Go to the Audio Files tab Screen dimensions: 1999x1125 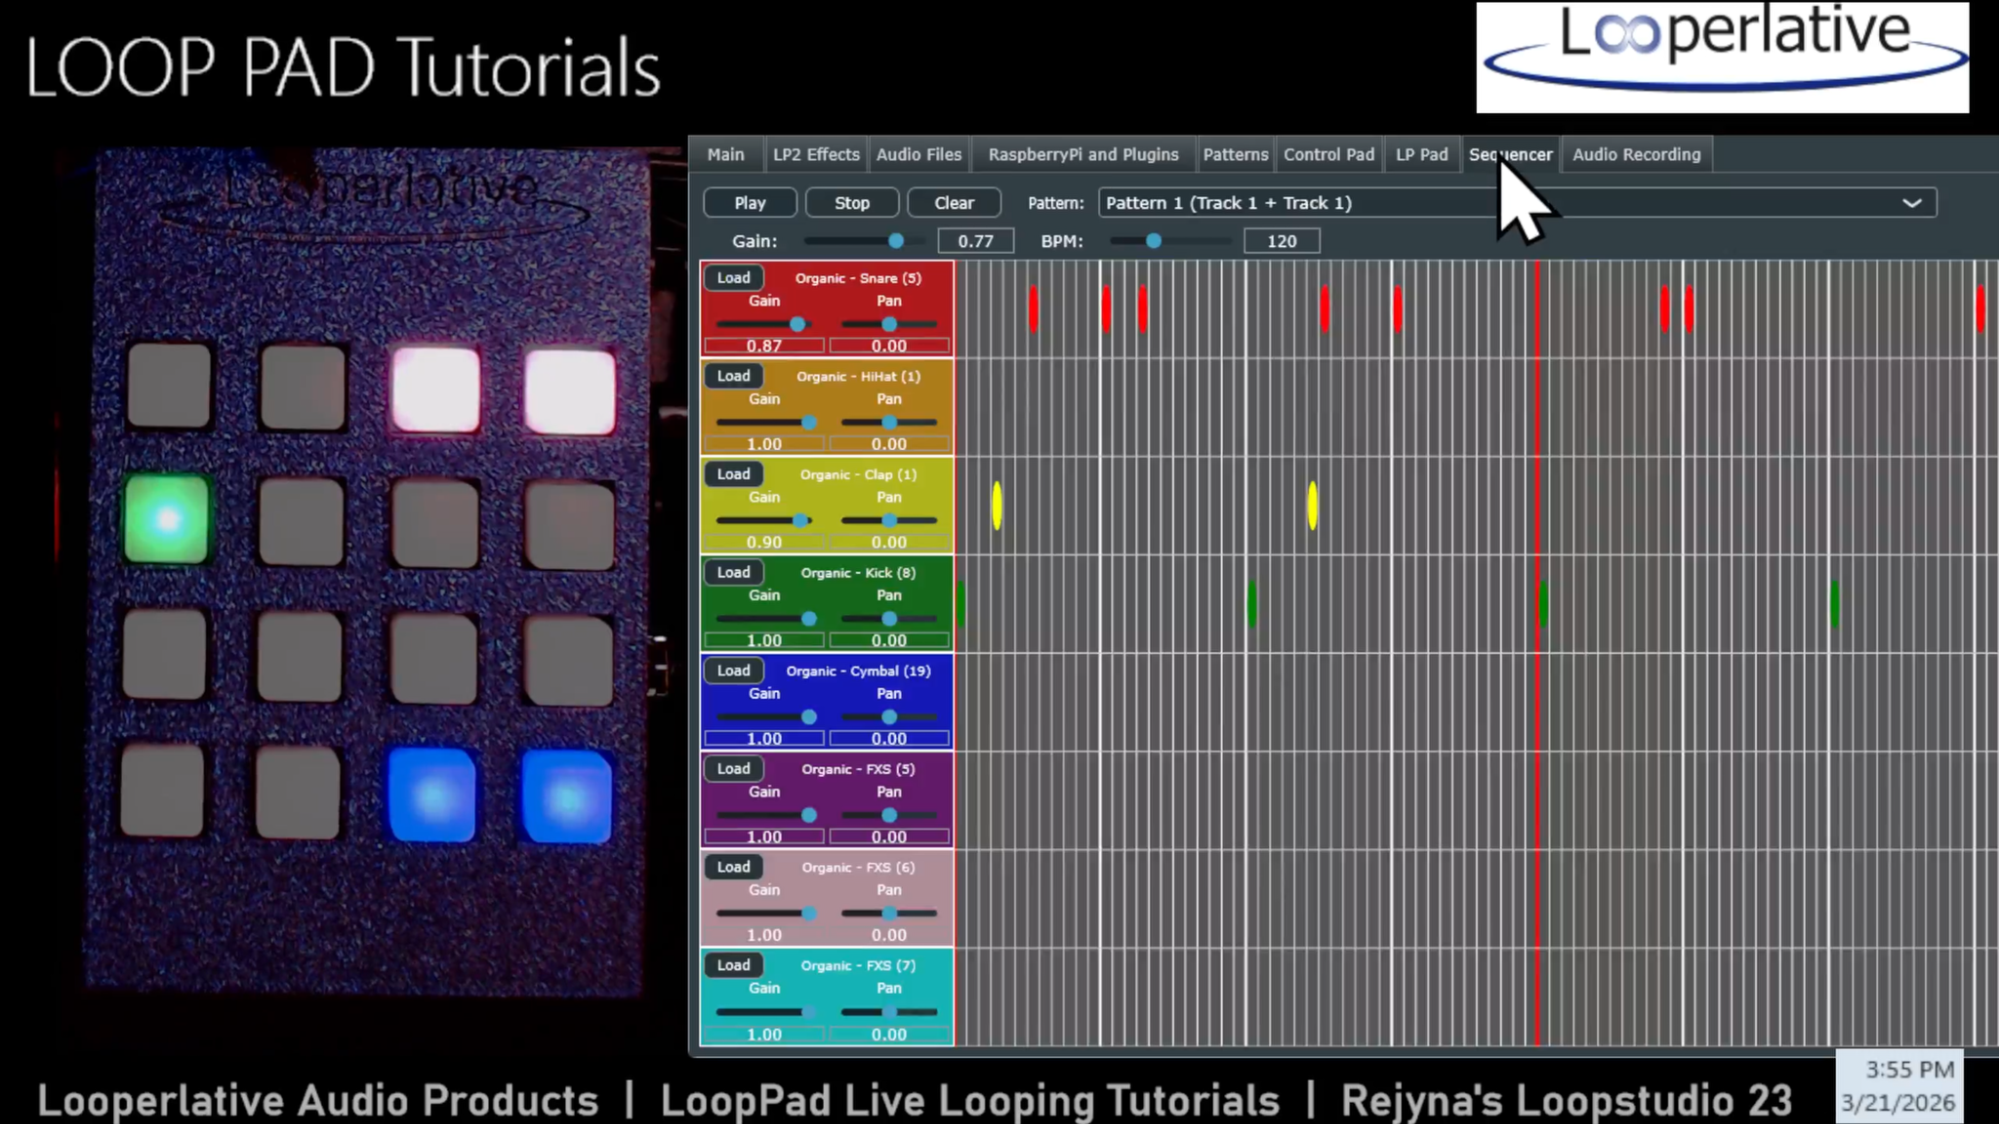tap(919, 154)
